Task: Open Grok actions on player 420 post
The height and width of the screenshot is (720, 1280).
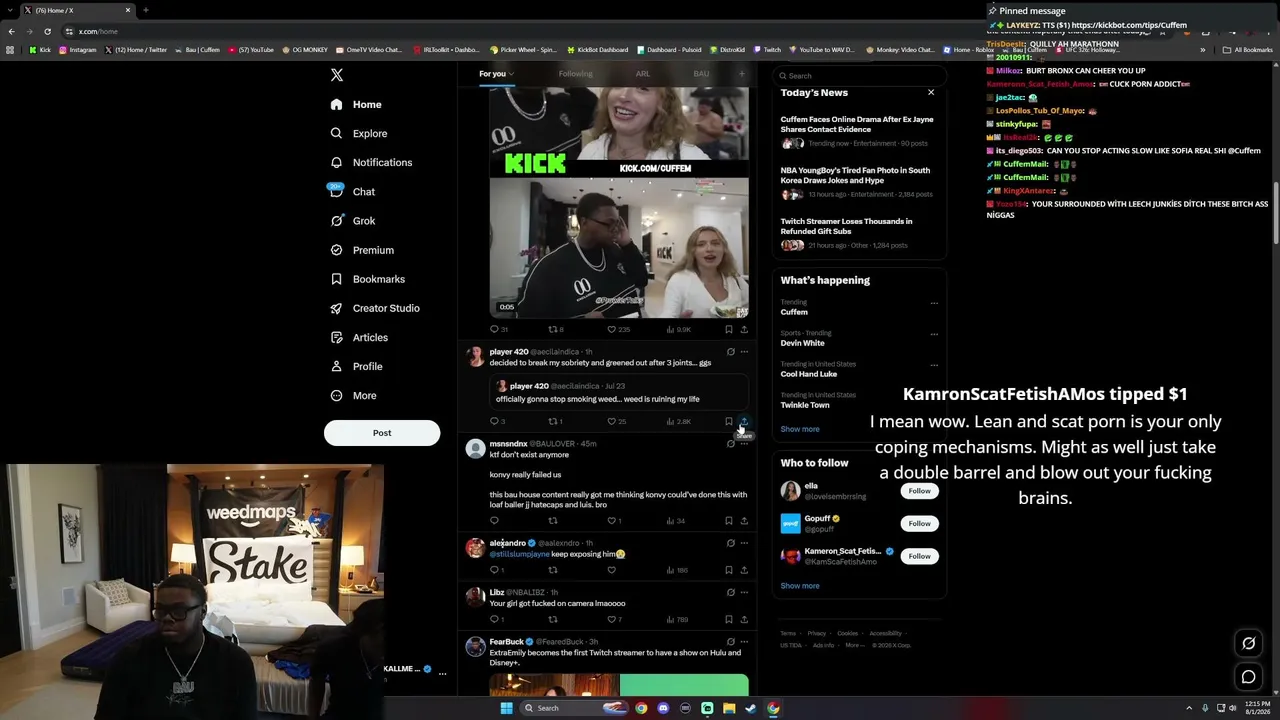Action: [x=731, y=352]
